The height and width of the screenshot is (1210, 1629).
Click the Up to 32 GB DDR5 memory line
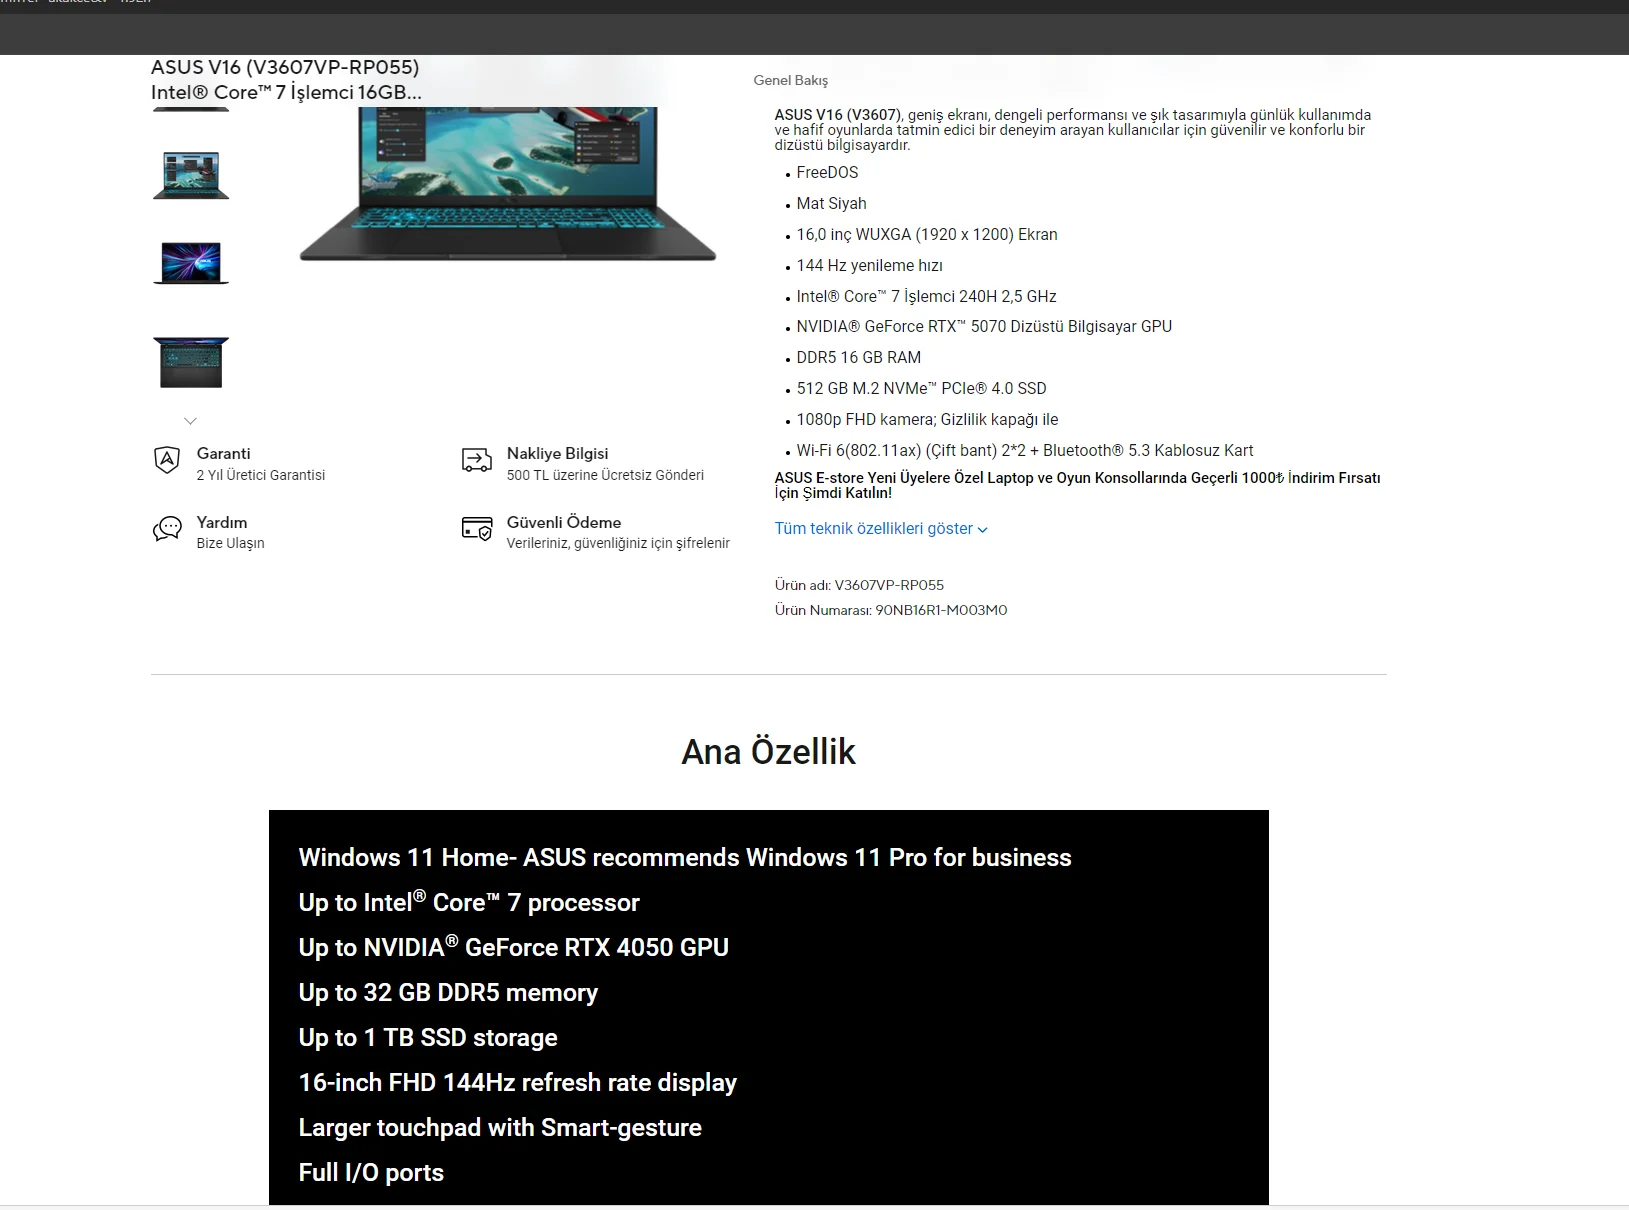(448, 993)
